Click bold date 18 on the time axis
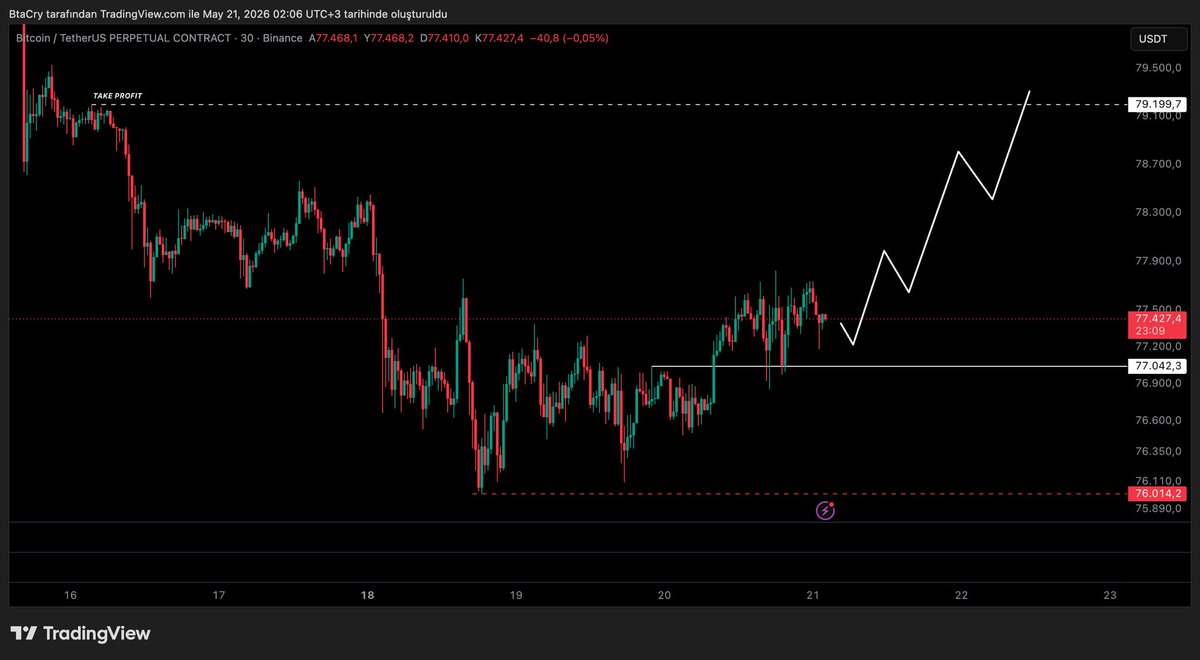Image resolution: width=1200 pixels, height=660 pixels. [368, 595]
